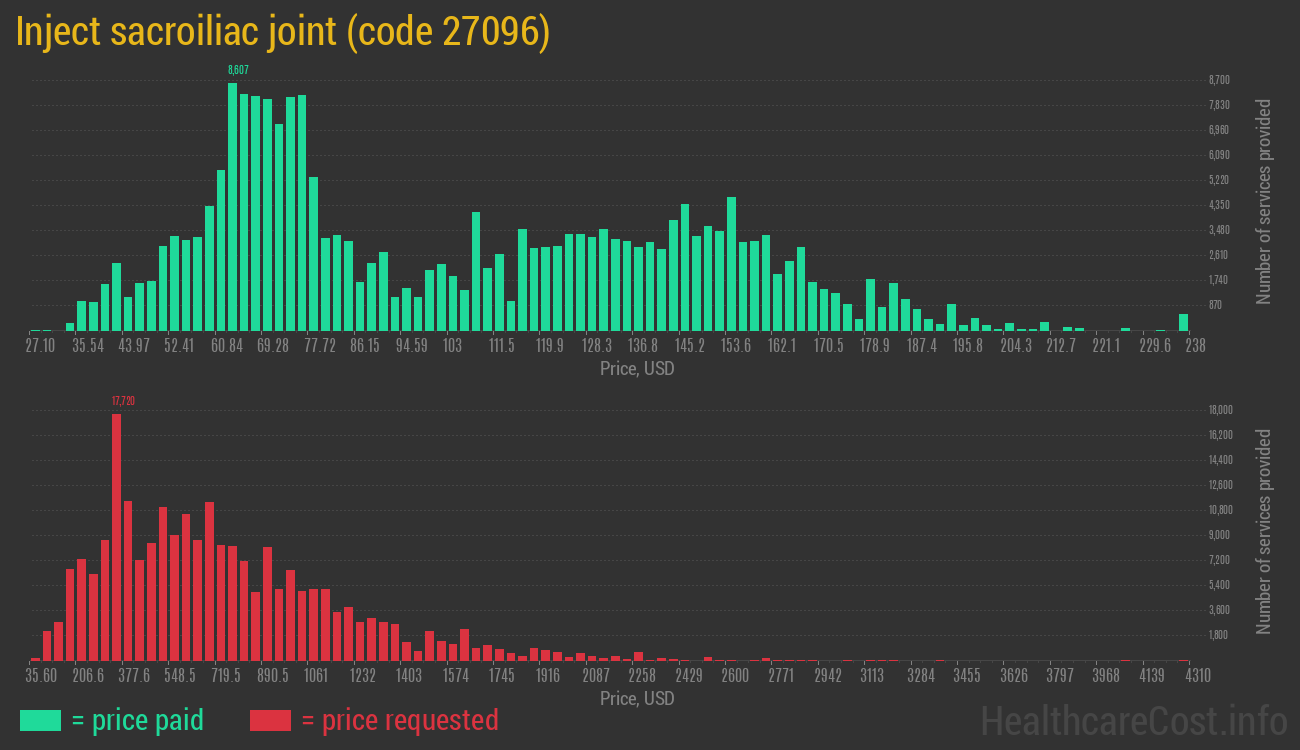The height and width of the screenshot is (750, 1300).
Task: Click the 35.60 tick on the bottom x-axis
Action: [40, 676]
